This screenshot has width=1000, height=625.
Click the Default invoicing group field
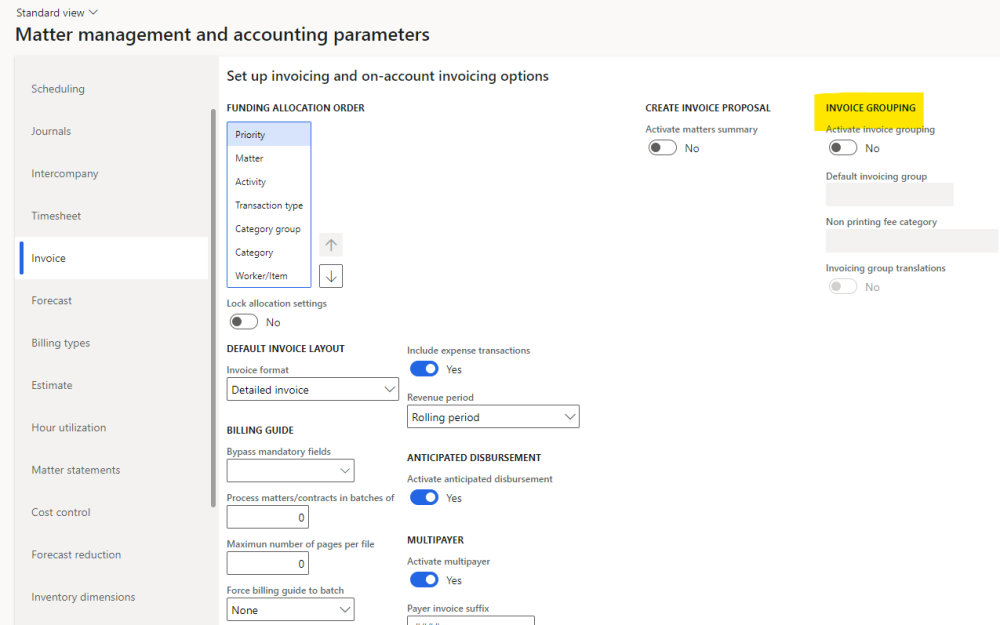888,194
